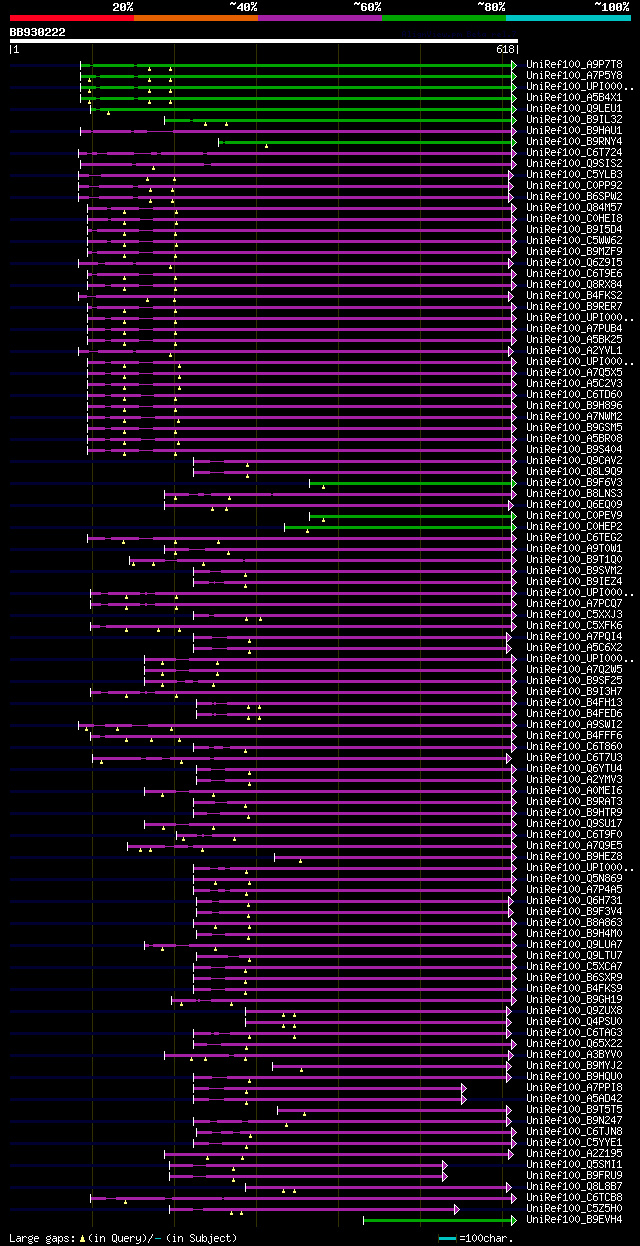Open hit UniRef100_B4FH13
Screen dimensions: 640x1246
574,703
